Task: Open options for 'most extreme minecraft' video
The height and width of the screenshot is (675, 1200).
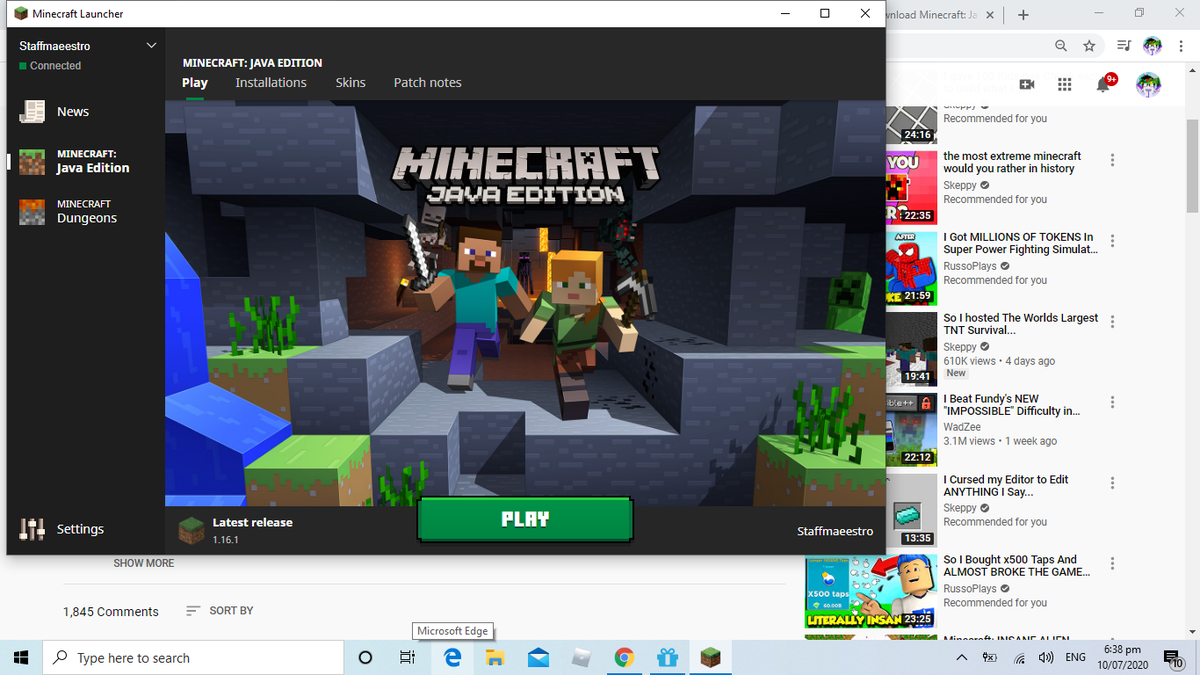Action: 1112,160
